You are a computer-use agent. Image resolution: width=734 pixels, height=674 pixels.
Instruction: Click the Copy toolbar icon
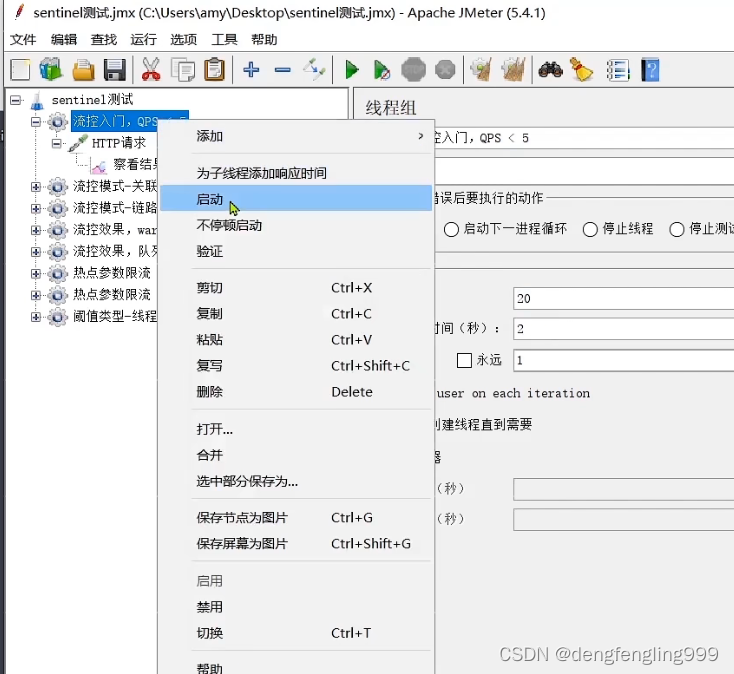coord(183,71)
